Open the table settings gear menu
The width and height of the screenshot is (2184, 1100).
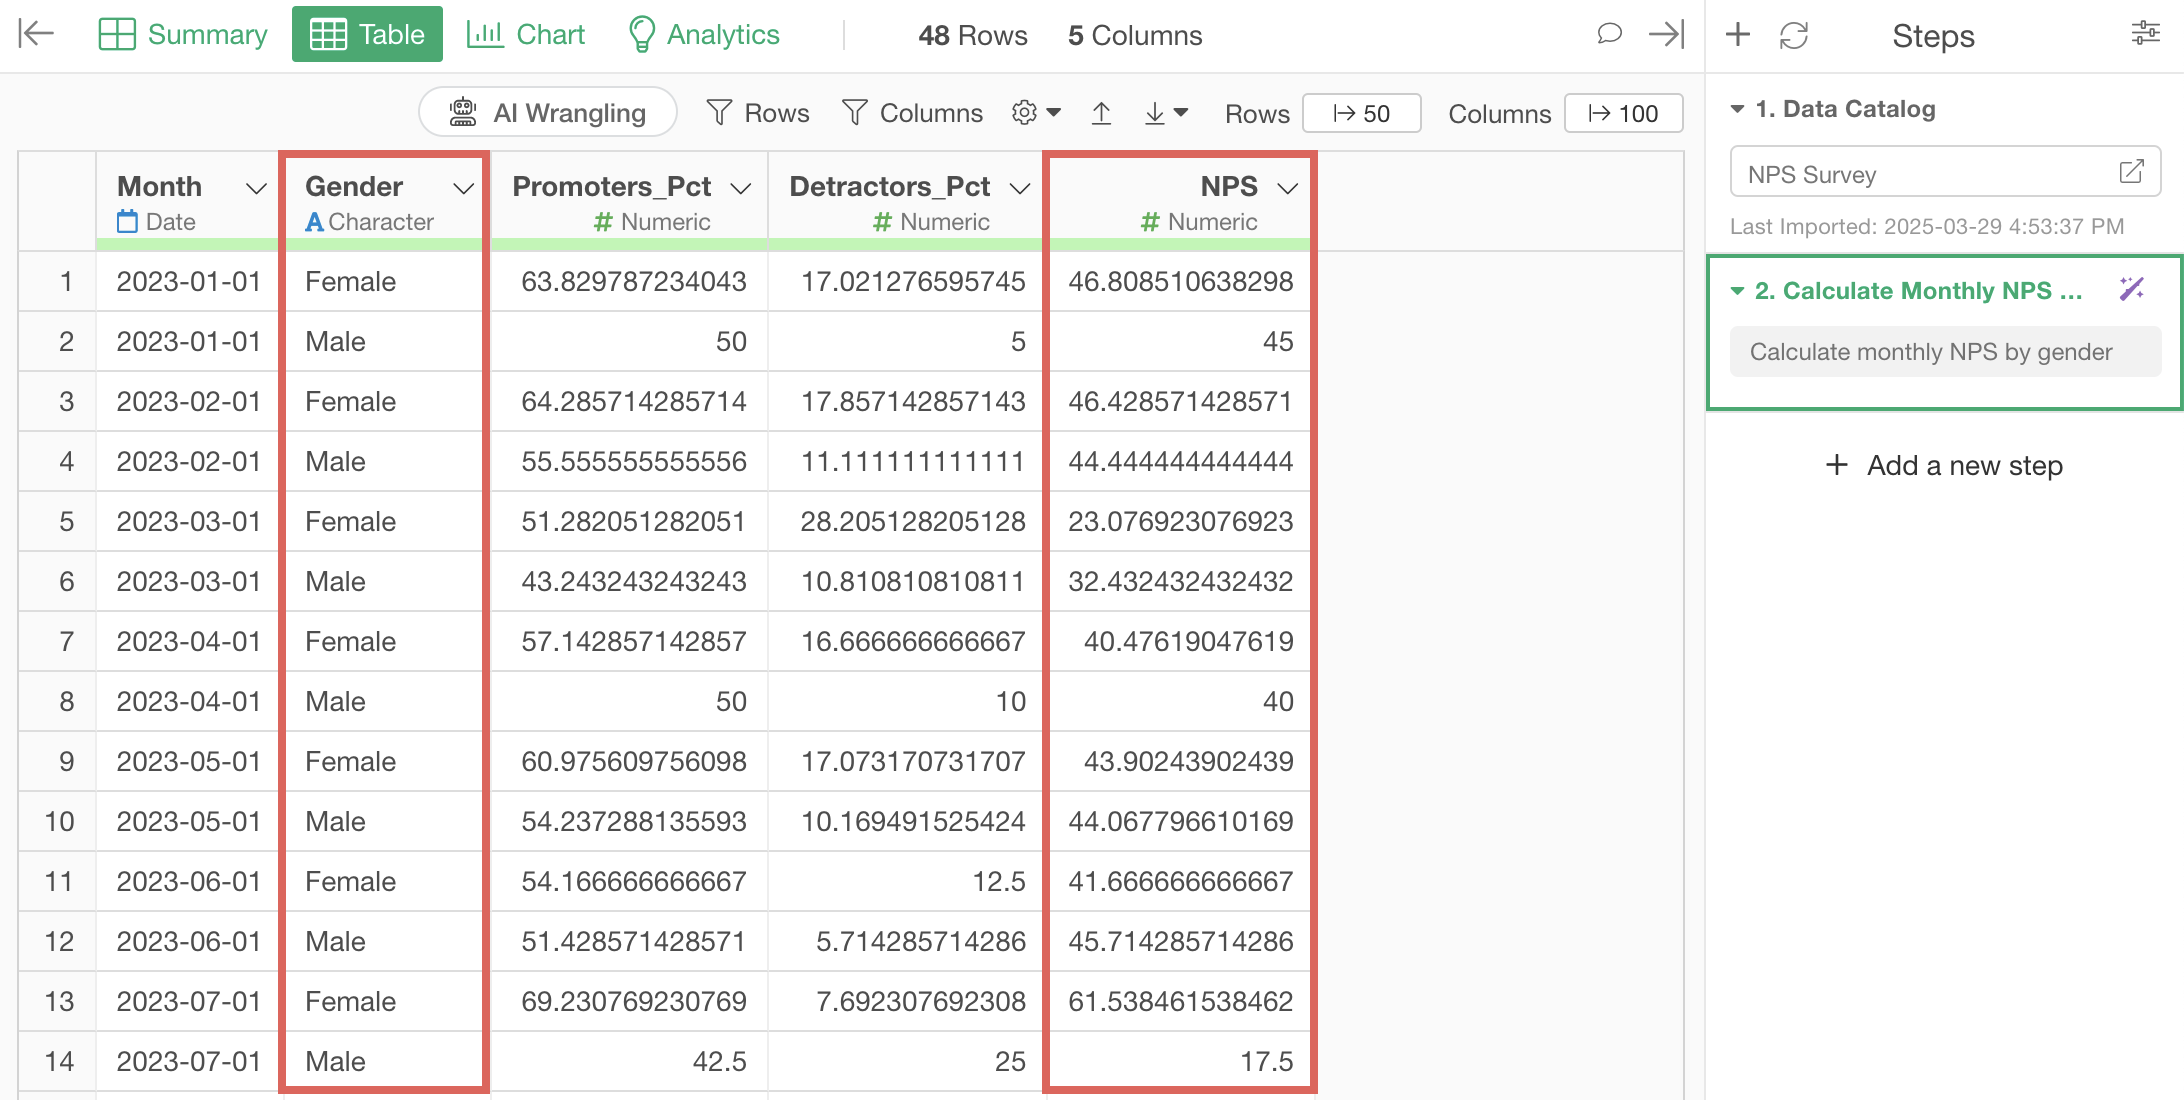[1036, 113]
